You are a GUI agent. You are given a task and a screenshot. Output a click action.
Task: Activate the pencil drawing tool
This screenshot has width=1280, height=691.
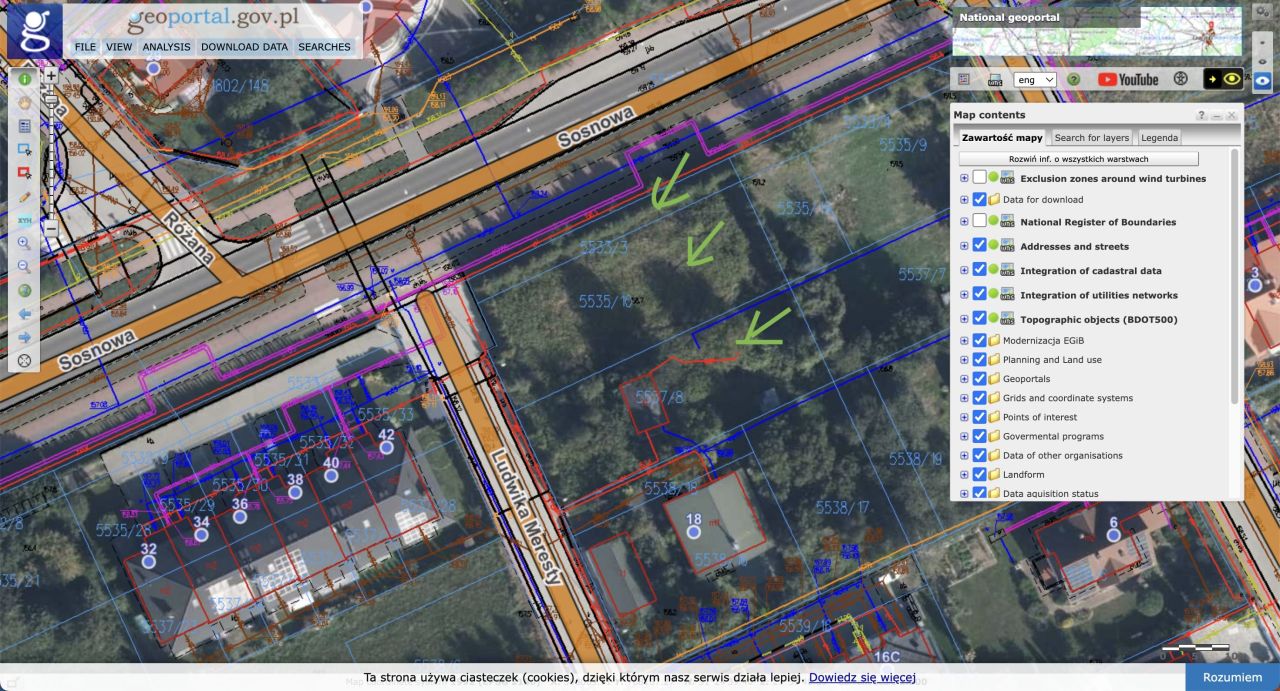24,197
